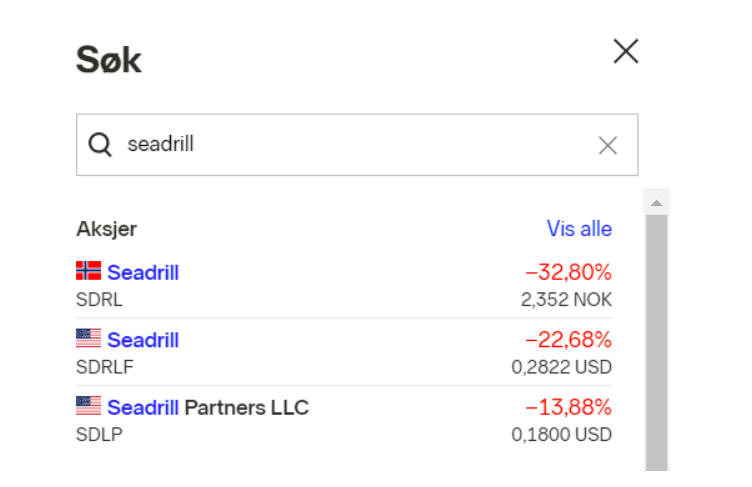Focus the search input containing seadrill

[350, 145]
